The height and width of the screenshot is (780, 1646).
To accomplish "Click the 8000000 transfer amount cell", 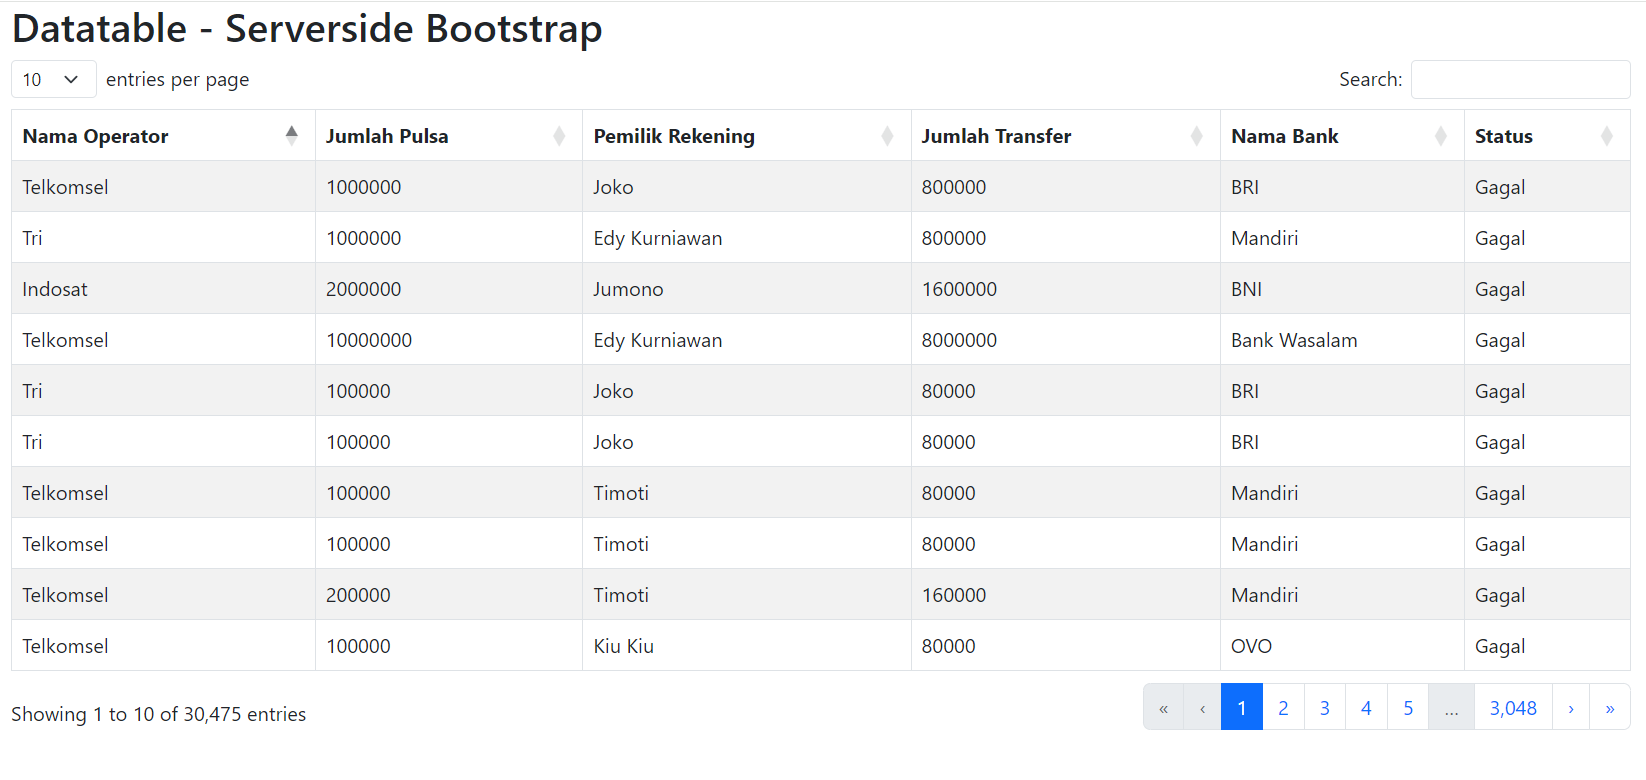I will 1066,340.
